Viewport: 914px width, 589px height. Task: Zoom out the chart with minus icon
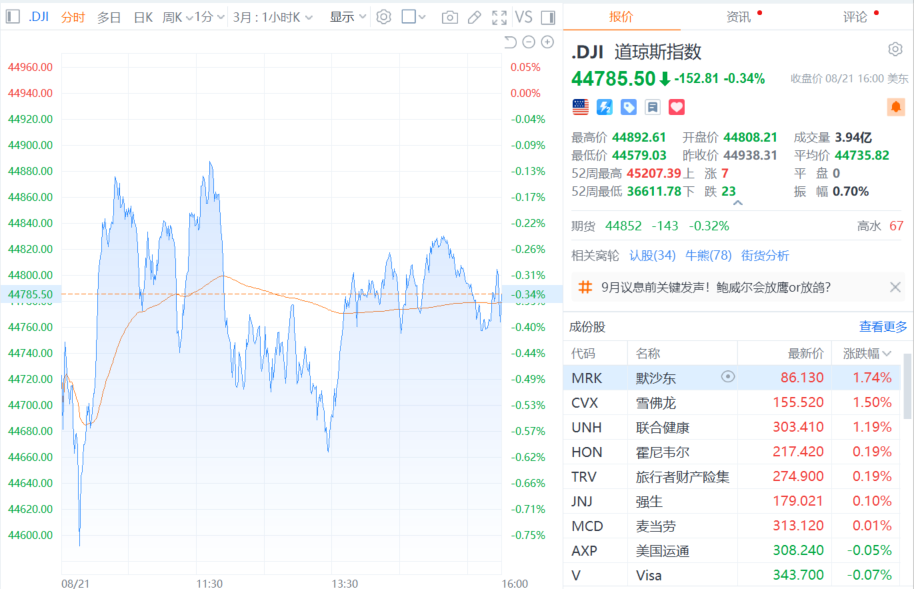coord(529,42)
